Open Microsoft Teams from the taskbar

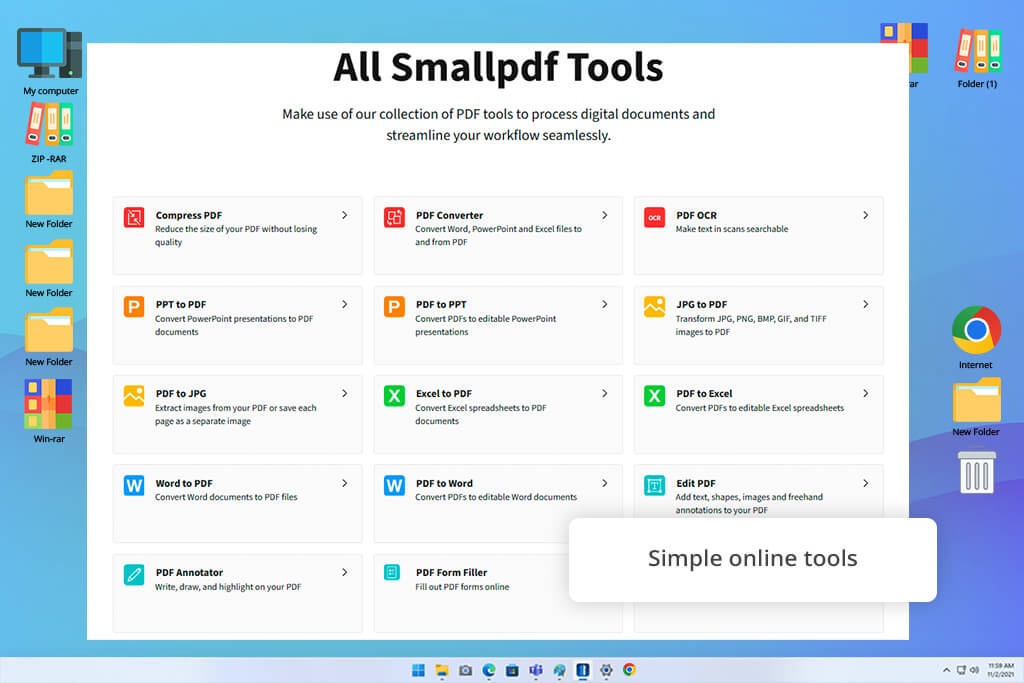pos(536,670)
